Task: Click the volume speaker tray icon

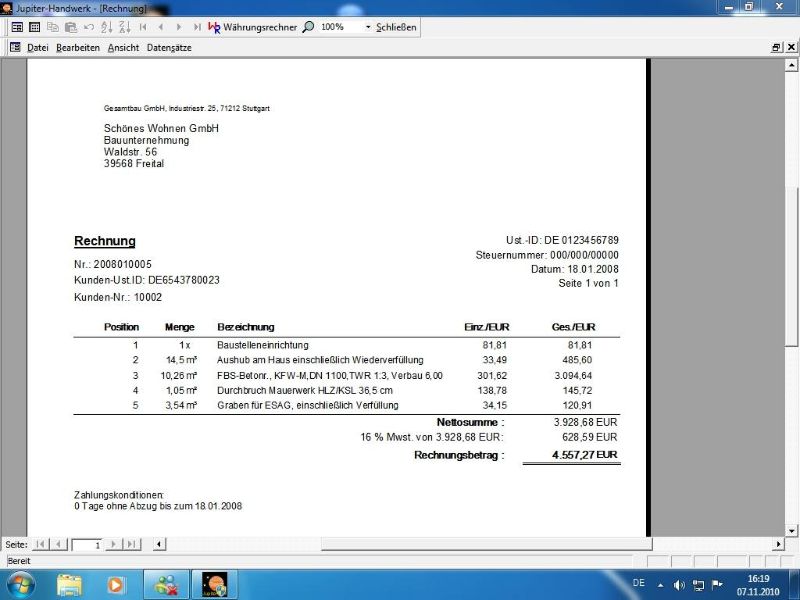Action: click(x=679, y=584)
